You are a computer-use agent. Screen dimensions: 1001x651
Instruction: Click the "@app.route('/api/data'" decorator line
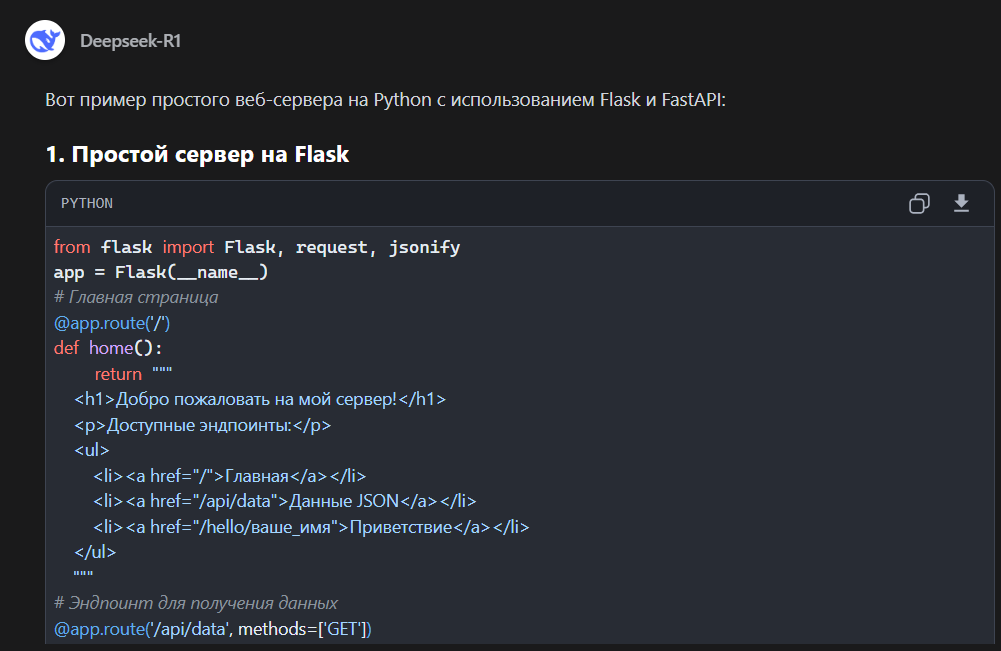pyautogui.click(x=212, y=629)
